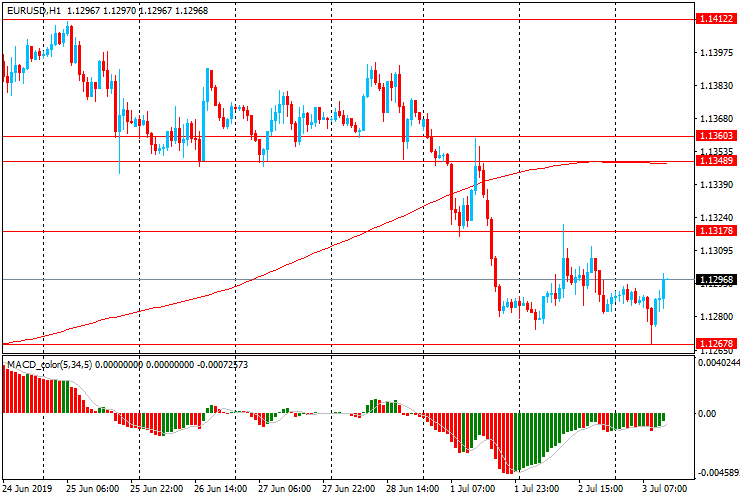Click the 25 Jun 06:00 time label

click(x=92, y=488)
